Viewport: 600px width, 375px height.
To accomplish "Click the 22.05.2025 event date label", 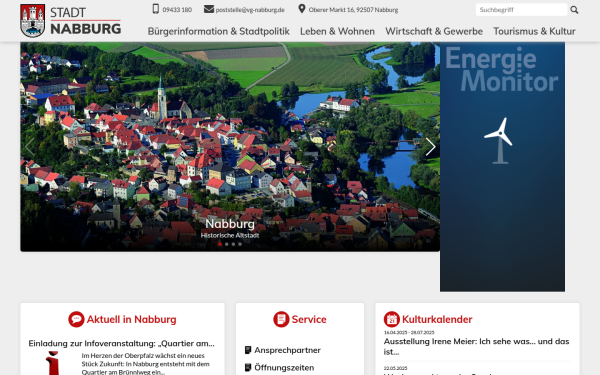I will pos(395,368).
